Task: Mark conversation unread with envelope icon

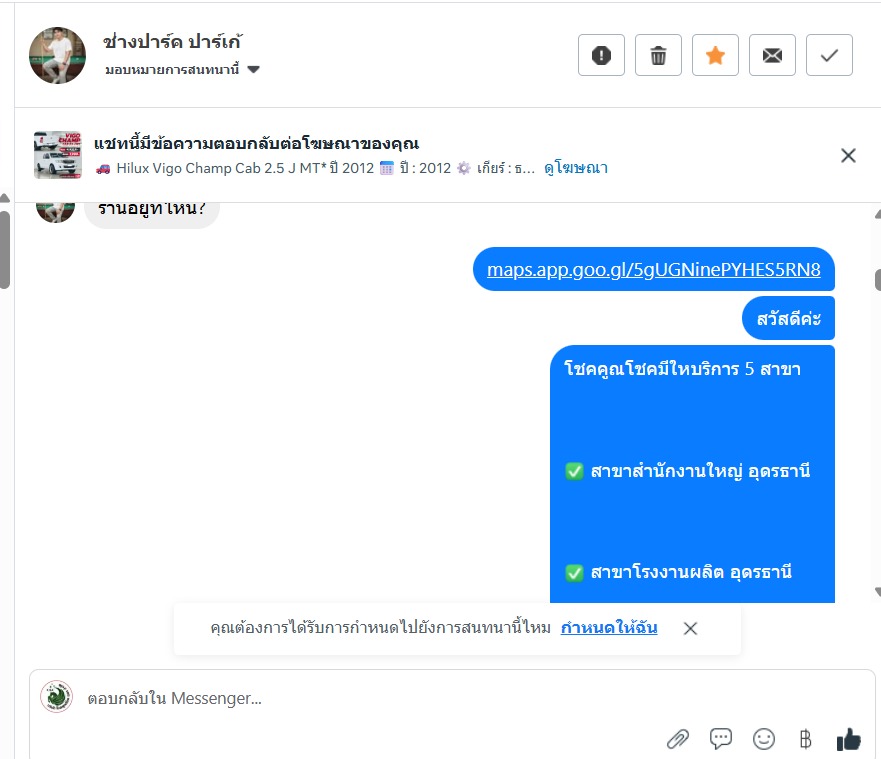Action: click(x=773, y=55)
